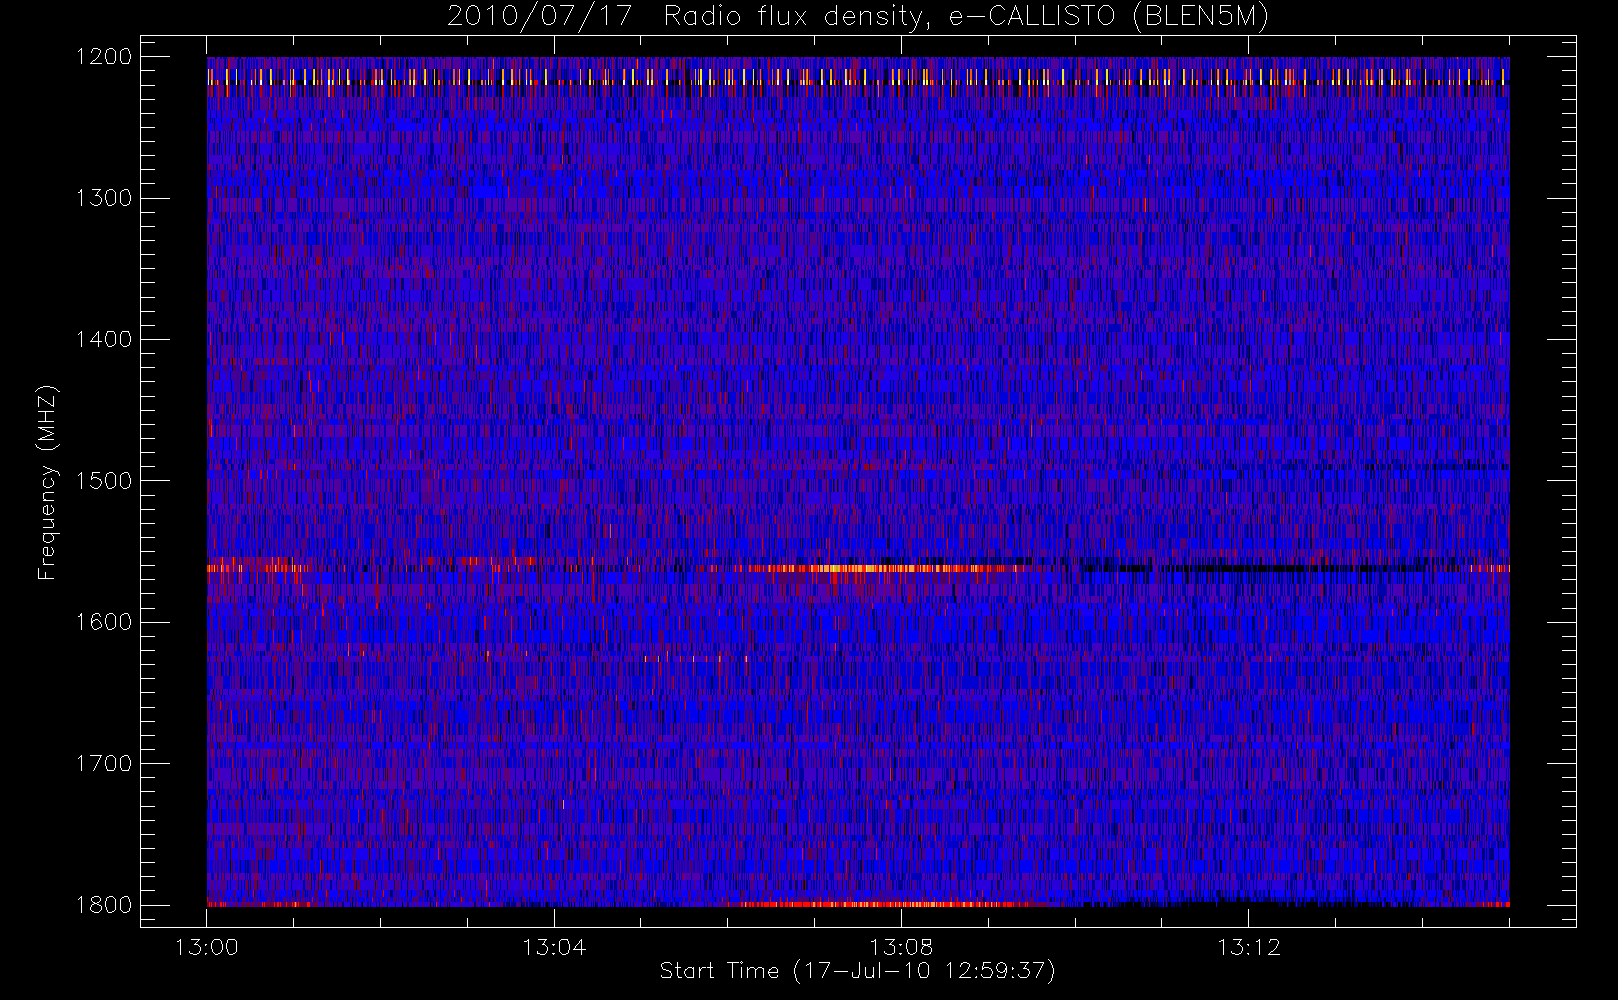This screenshot has height=1000, width=1618.
Task: Click the 13:00 time tick label
Action: (207, 947)
